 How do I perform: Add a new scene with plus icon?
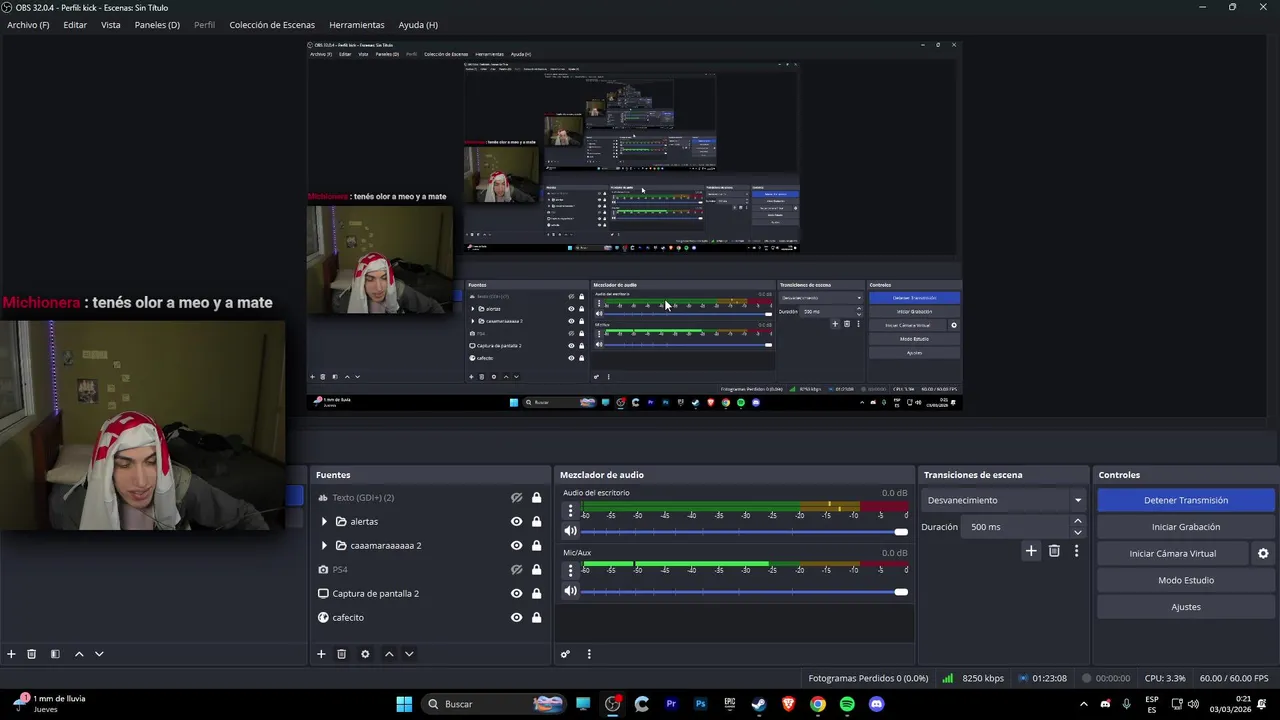pyautogui.click(x=11, y=654)
